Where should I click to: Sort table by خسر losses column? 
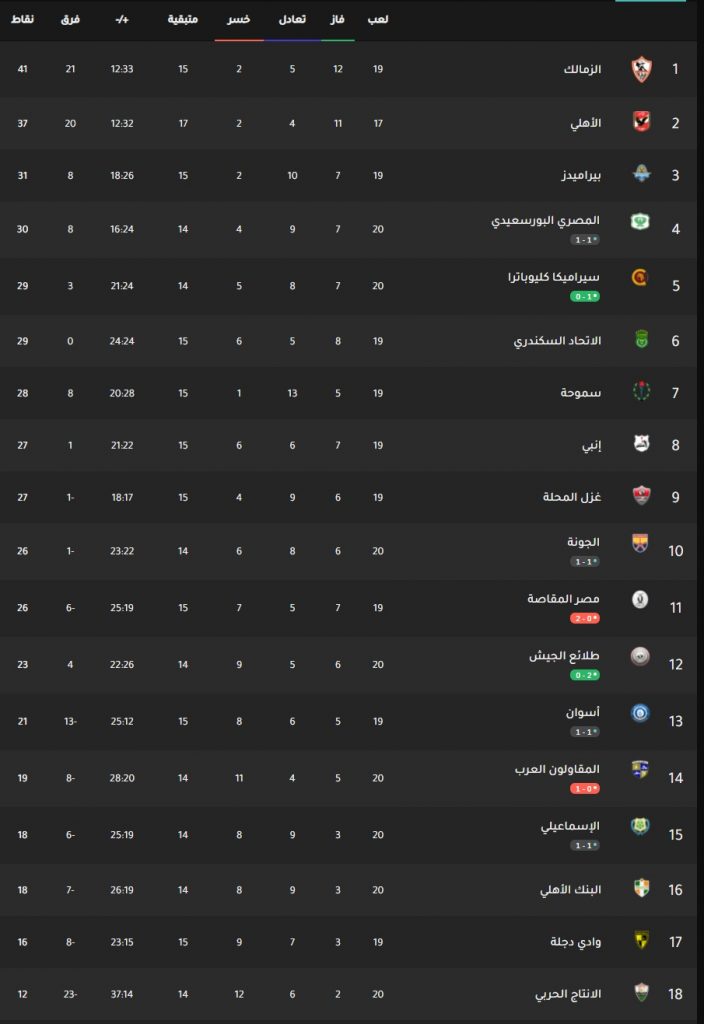238,20
